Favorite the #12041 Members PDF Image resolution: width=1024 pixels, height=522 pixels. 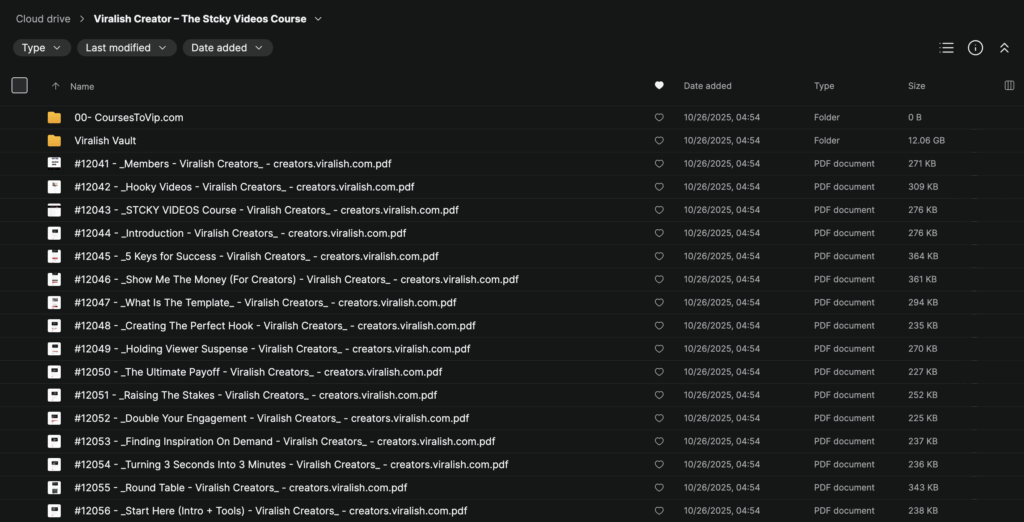tap(659, 163)
